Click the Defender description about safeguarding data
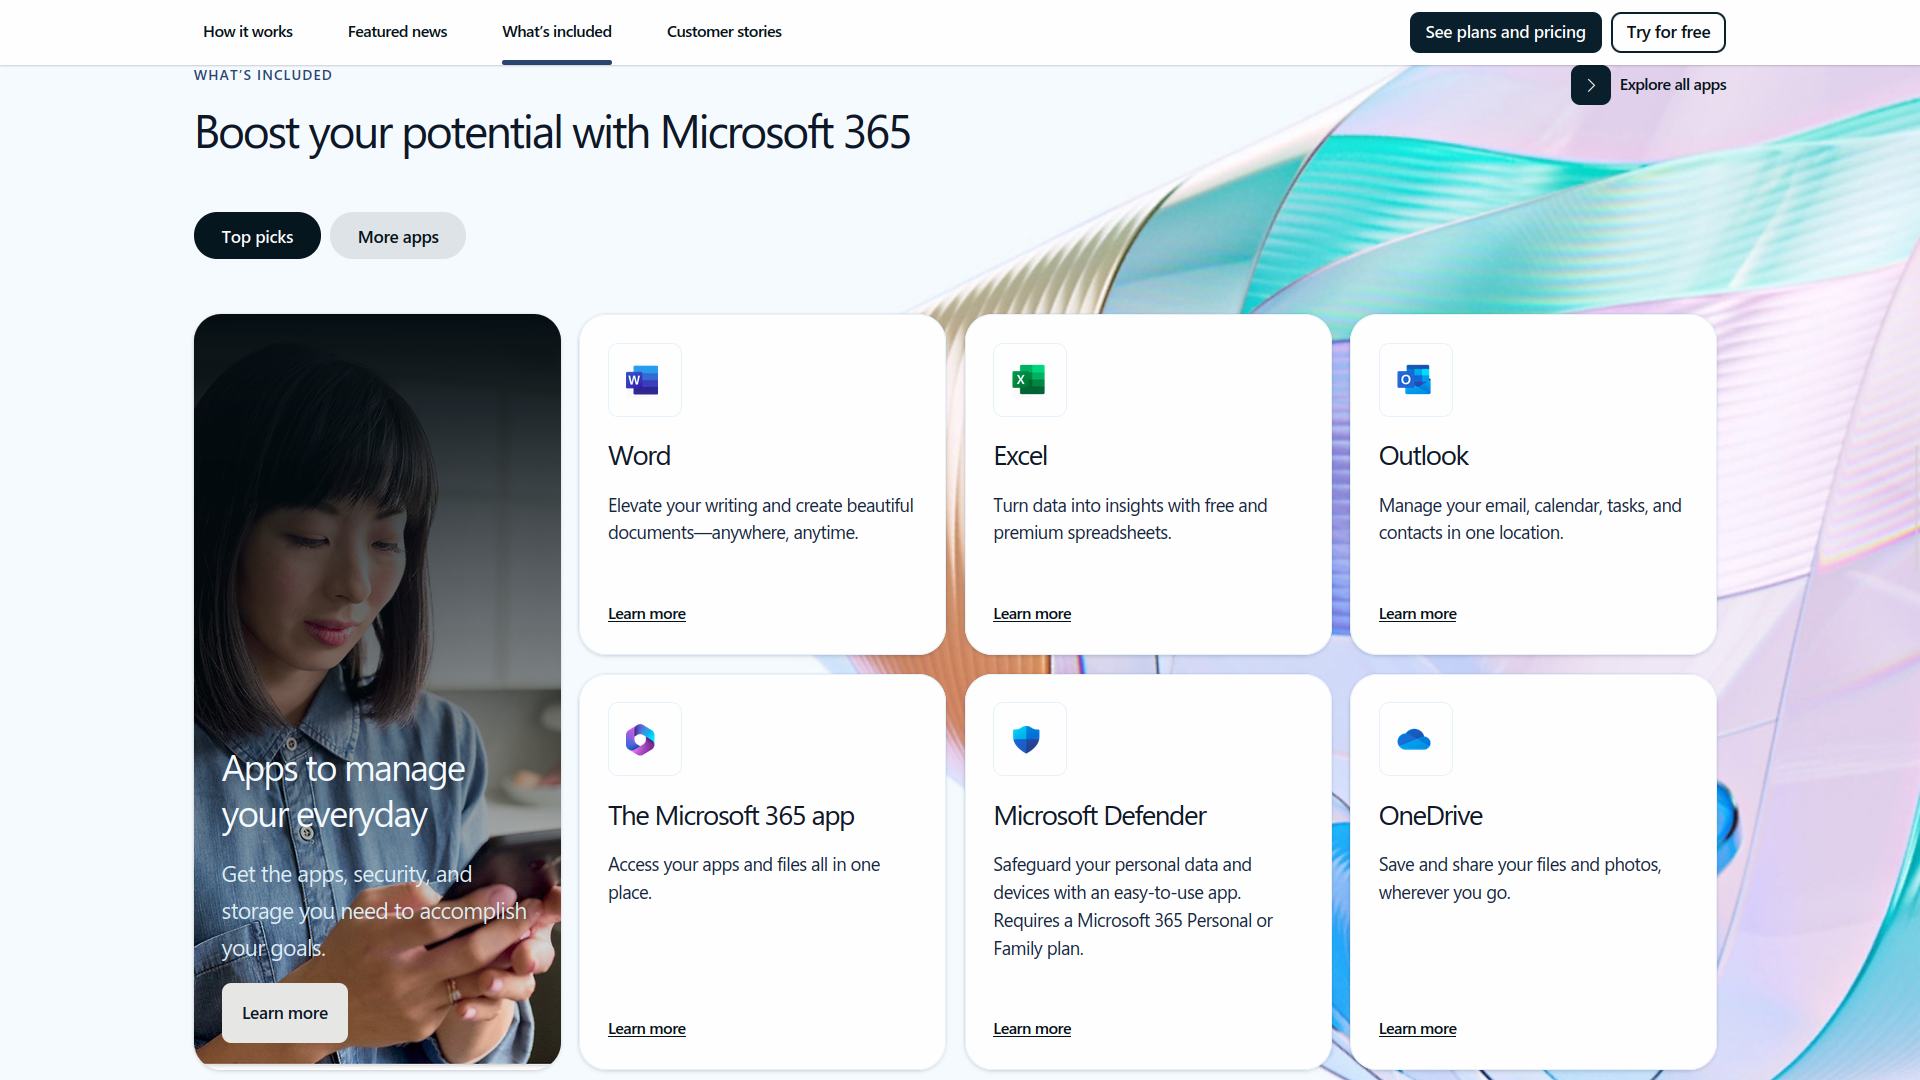The image size is (1920, 1080). coord(1133,906)
